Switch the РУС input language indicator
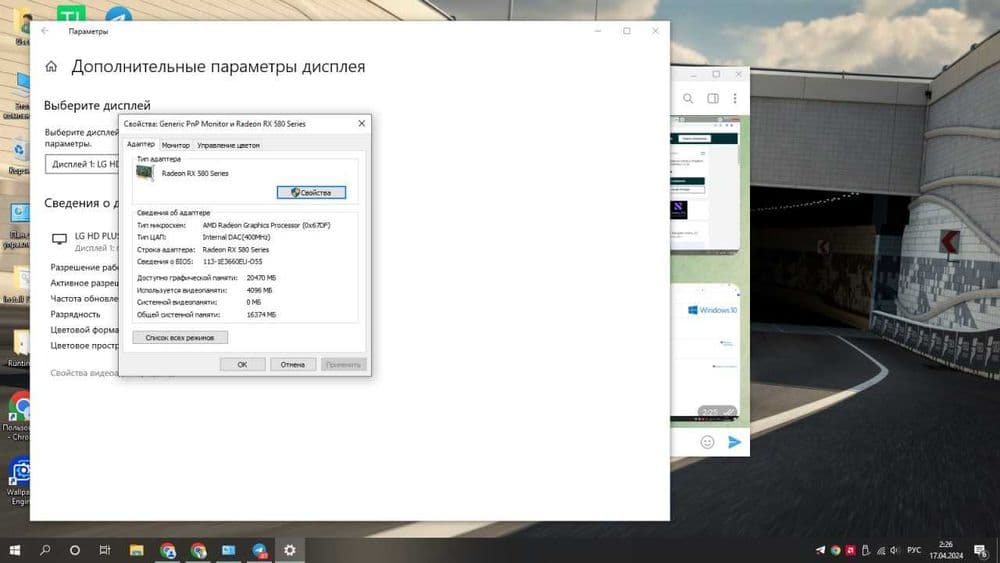Viewport: 1000px width, 563px height. pos(914,550)
